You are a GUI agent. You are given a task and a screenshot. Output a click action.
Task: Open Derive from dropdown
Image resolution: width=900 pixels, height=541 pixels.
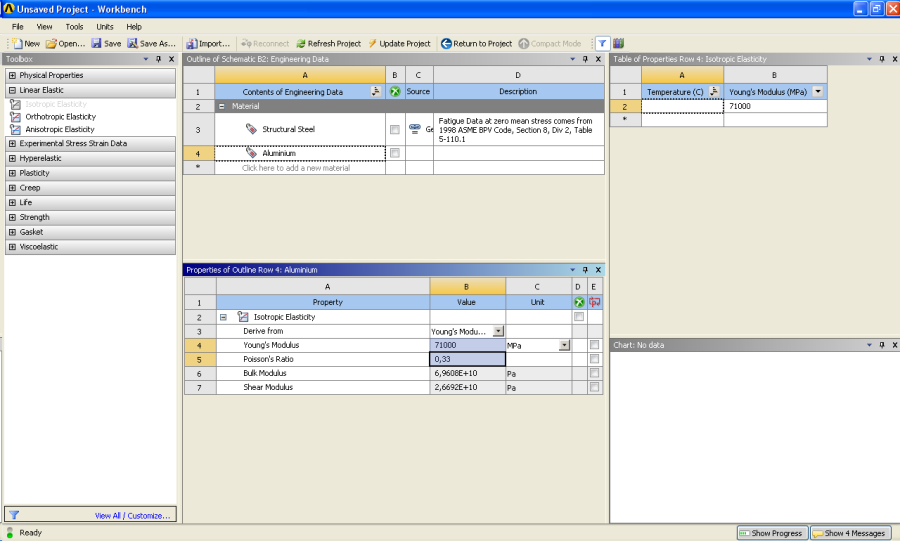click(498, 331)
